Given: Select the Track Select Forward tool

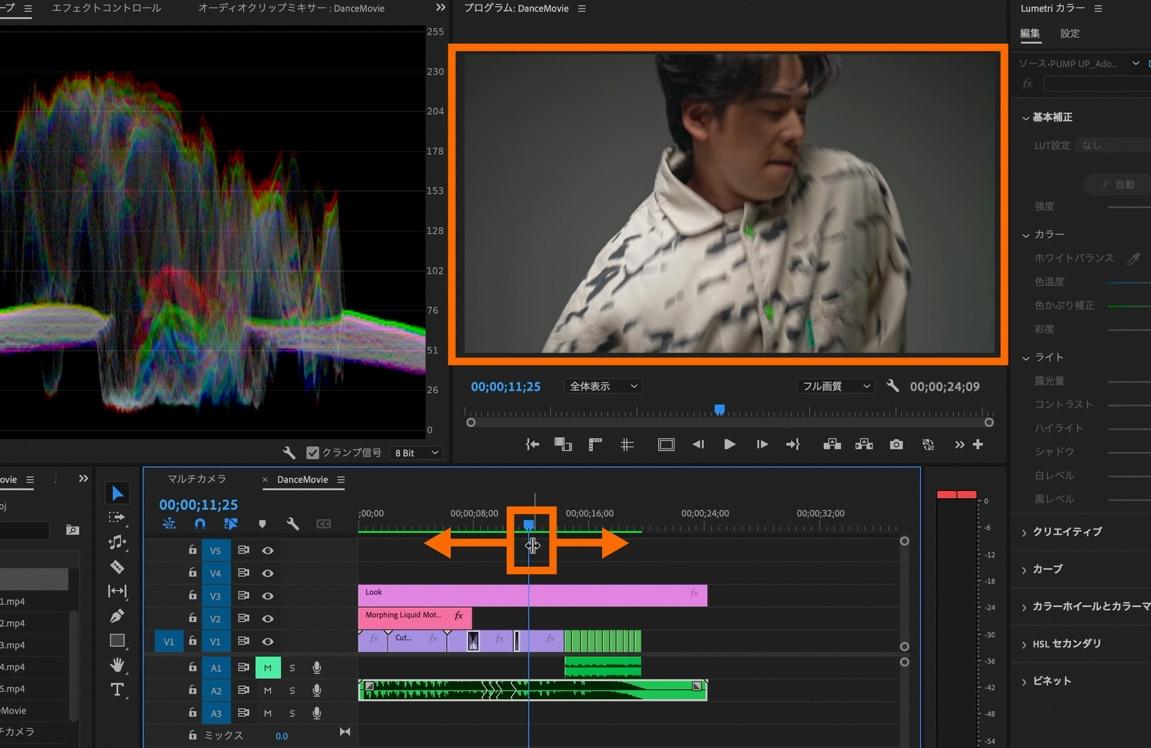Looking at the screenshot, I should (117, 518).
